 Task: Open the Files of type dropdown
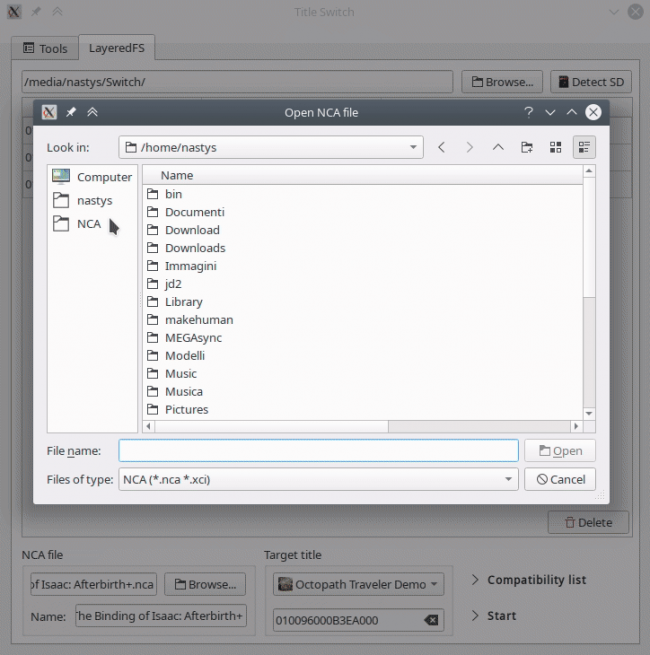point(509,479)
